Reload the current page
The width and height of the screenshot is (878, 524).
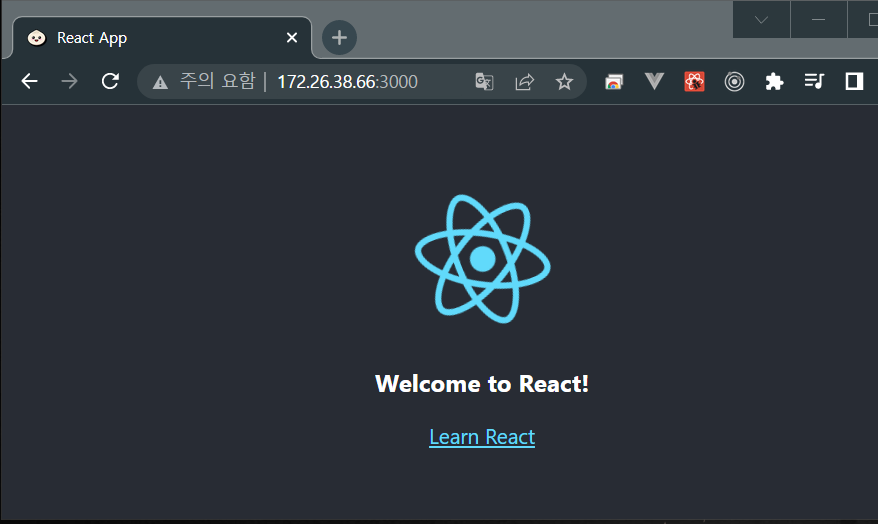(x=110, y=81)
